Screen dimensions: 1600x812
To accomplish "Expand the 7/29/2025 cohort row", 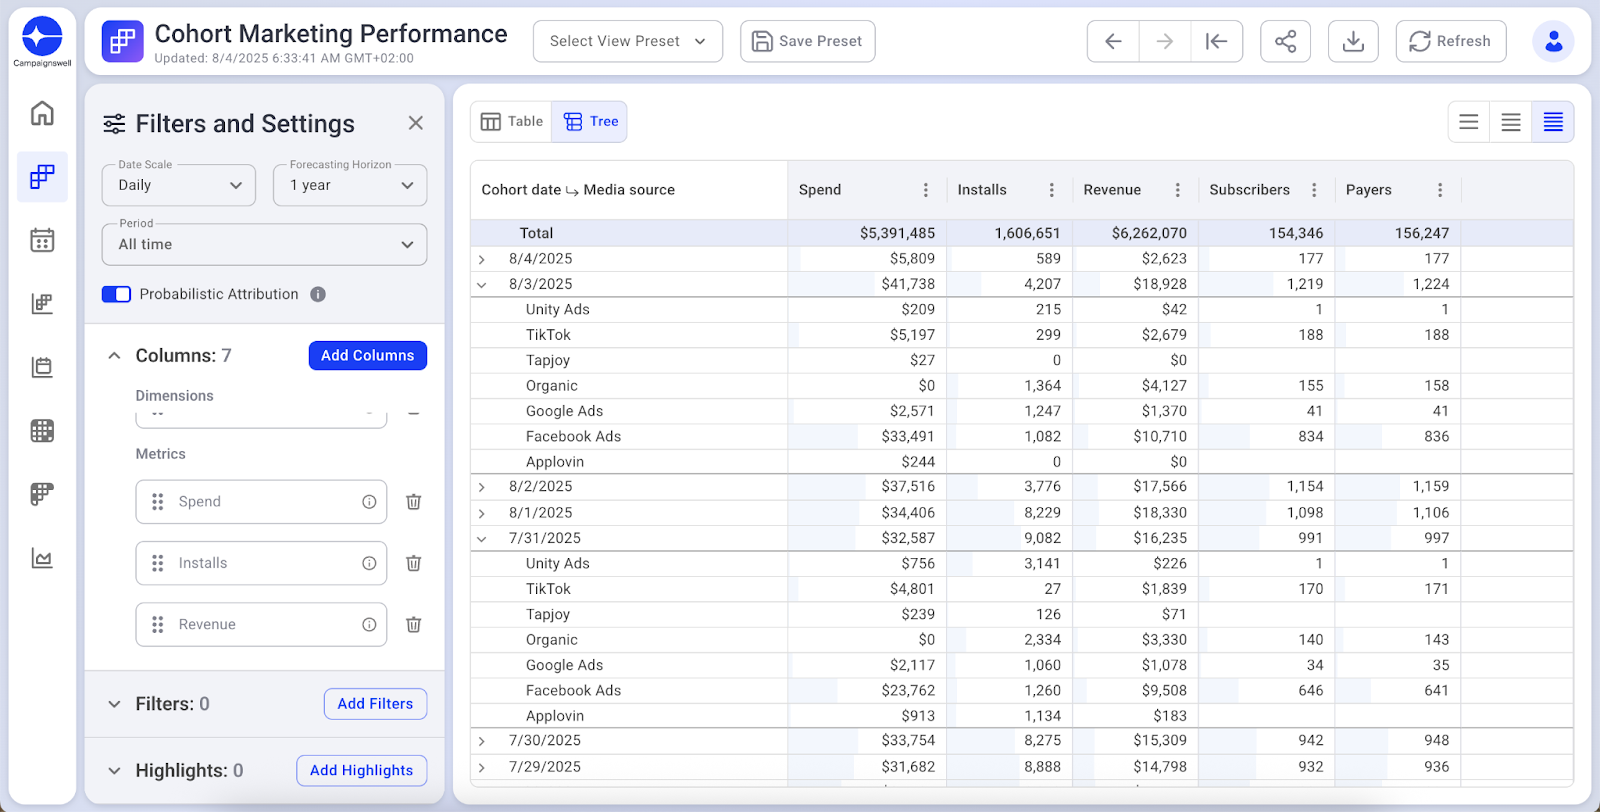I will tap(482, 767).
